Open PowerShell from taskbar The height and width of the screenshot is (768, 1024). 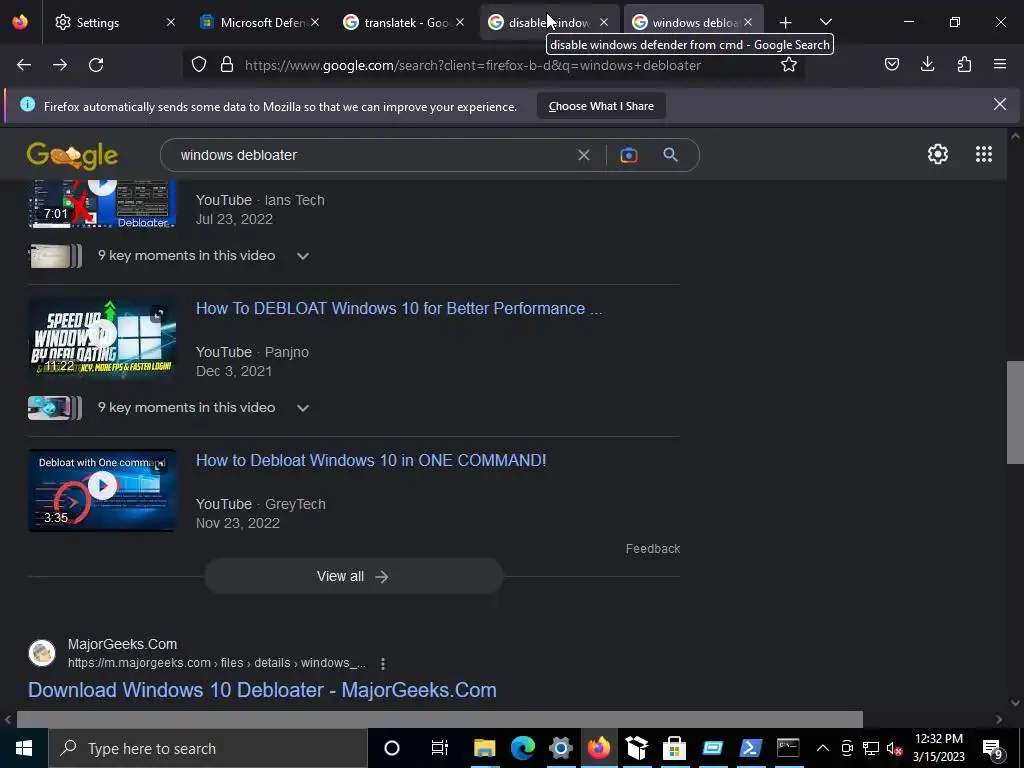[750, 748]
